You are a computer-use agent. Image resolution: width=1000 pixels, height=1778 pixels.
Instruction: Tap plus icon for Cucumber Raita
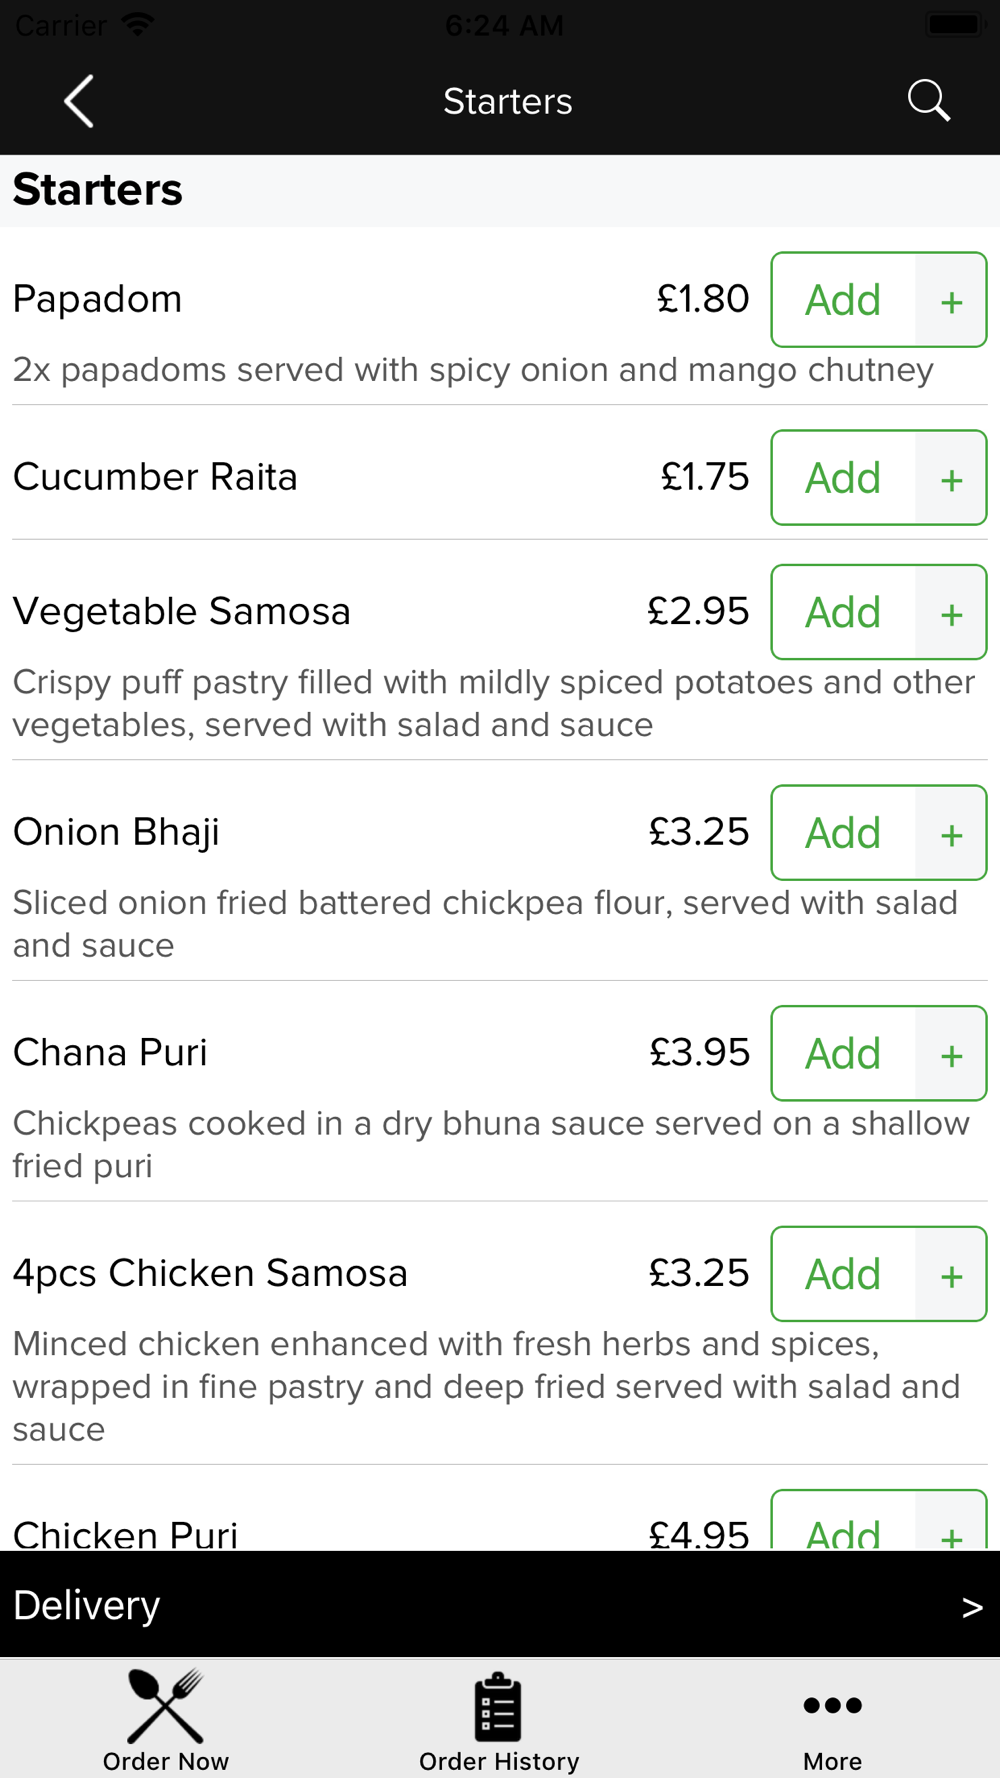pyautogui.click(x=951, y=478)
